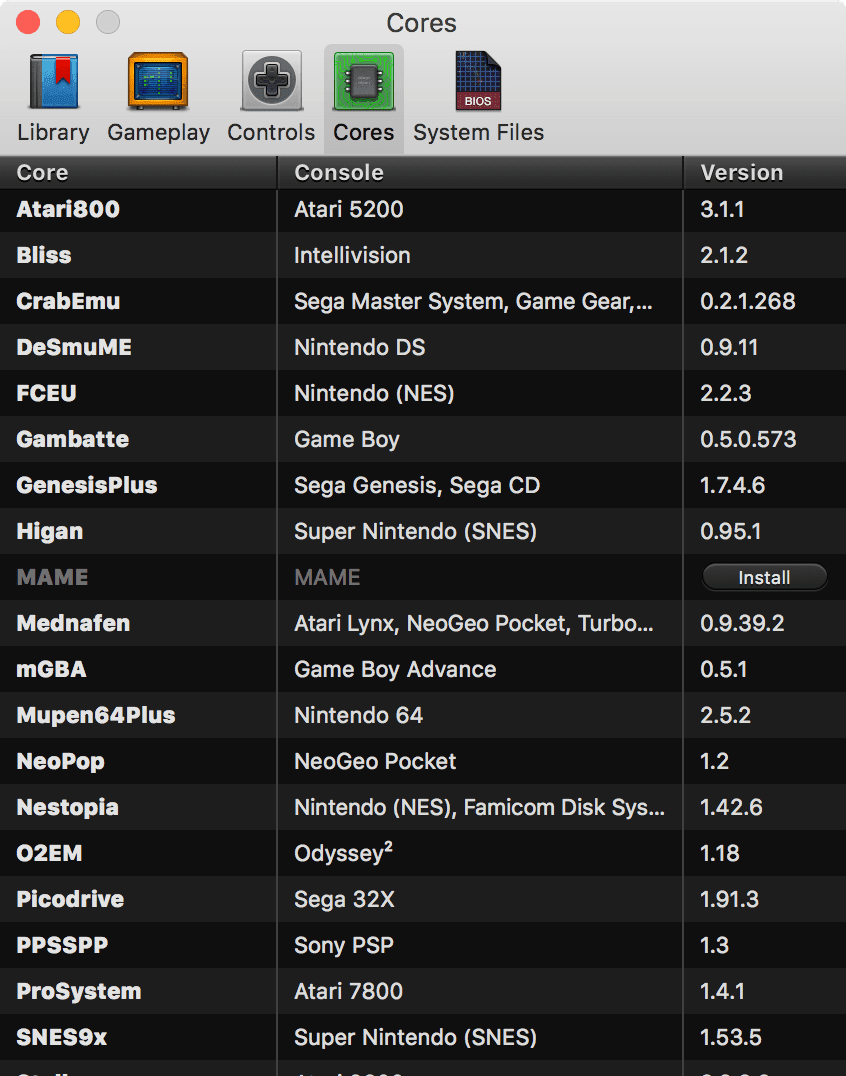The width and height of the screenshot is (846, 1076).
Task: Click the Atari 5200 console cell
Action: coord(349,209)
